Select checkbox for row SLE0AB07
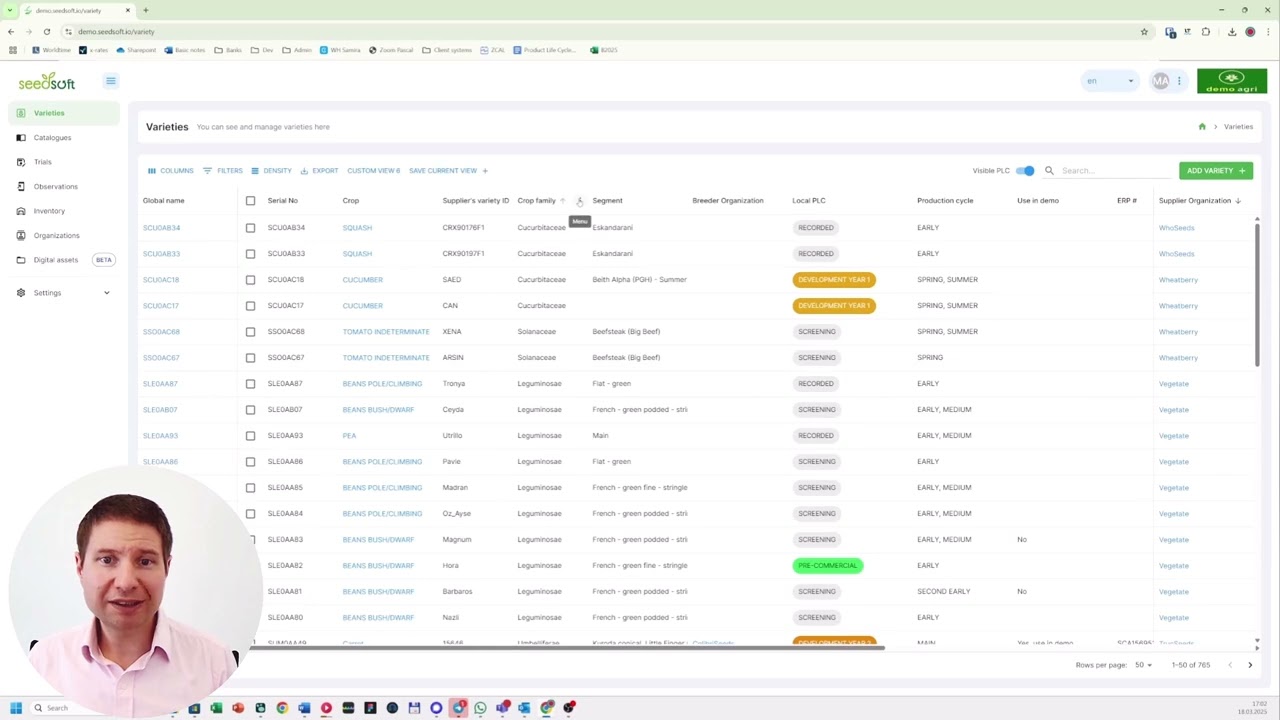Image resolution: width=1280 pixels, height=720 pixels. point(250,410)
